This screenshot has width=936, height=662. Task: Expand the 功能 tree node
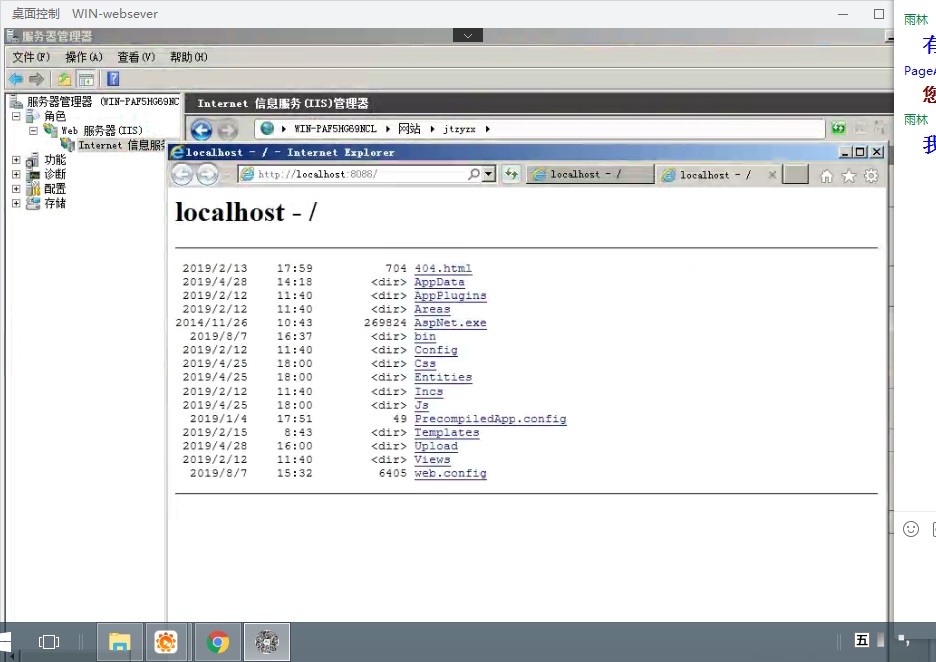[x=16, y=160]
